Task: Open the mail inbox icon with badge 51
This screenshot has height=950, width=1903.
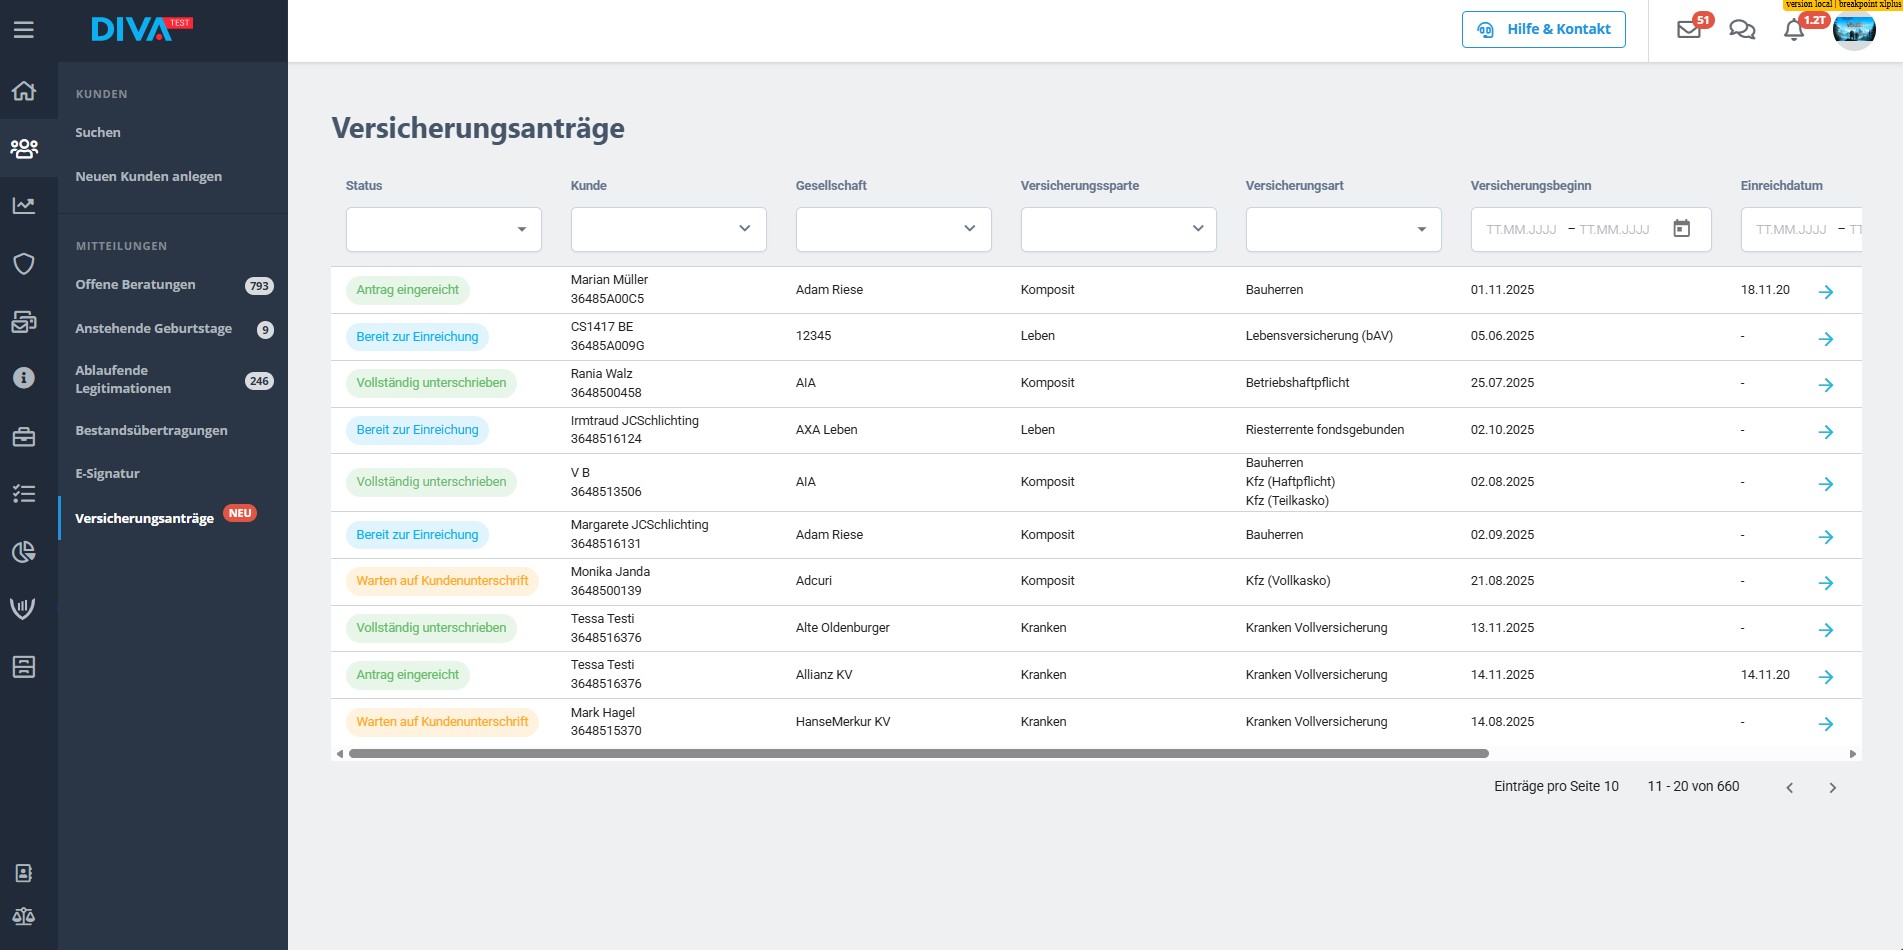Action: click(1689, 29)
